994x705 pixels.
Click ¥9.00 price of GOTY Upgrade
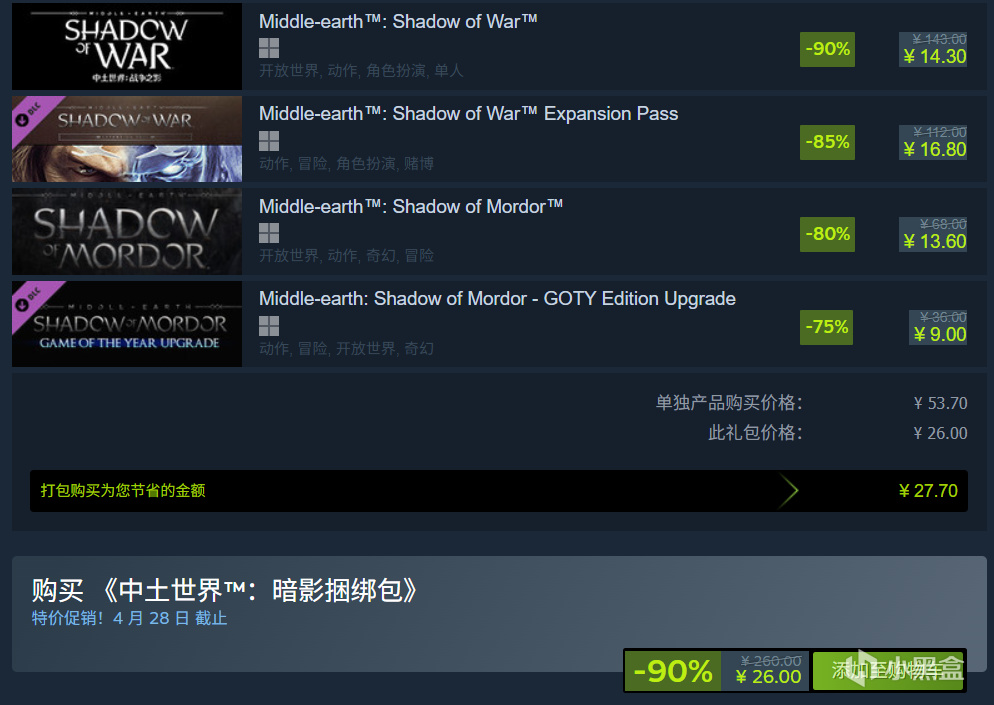click(x=939, y=334)
